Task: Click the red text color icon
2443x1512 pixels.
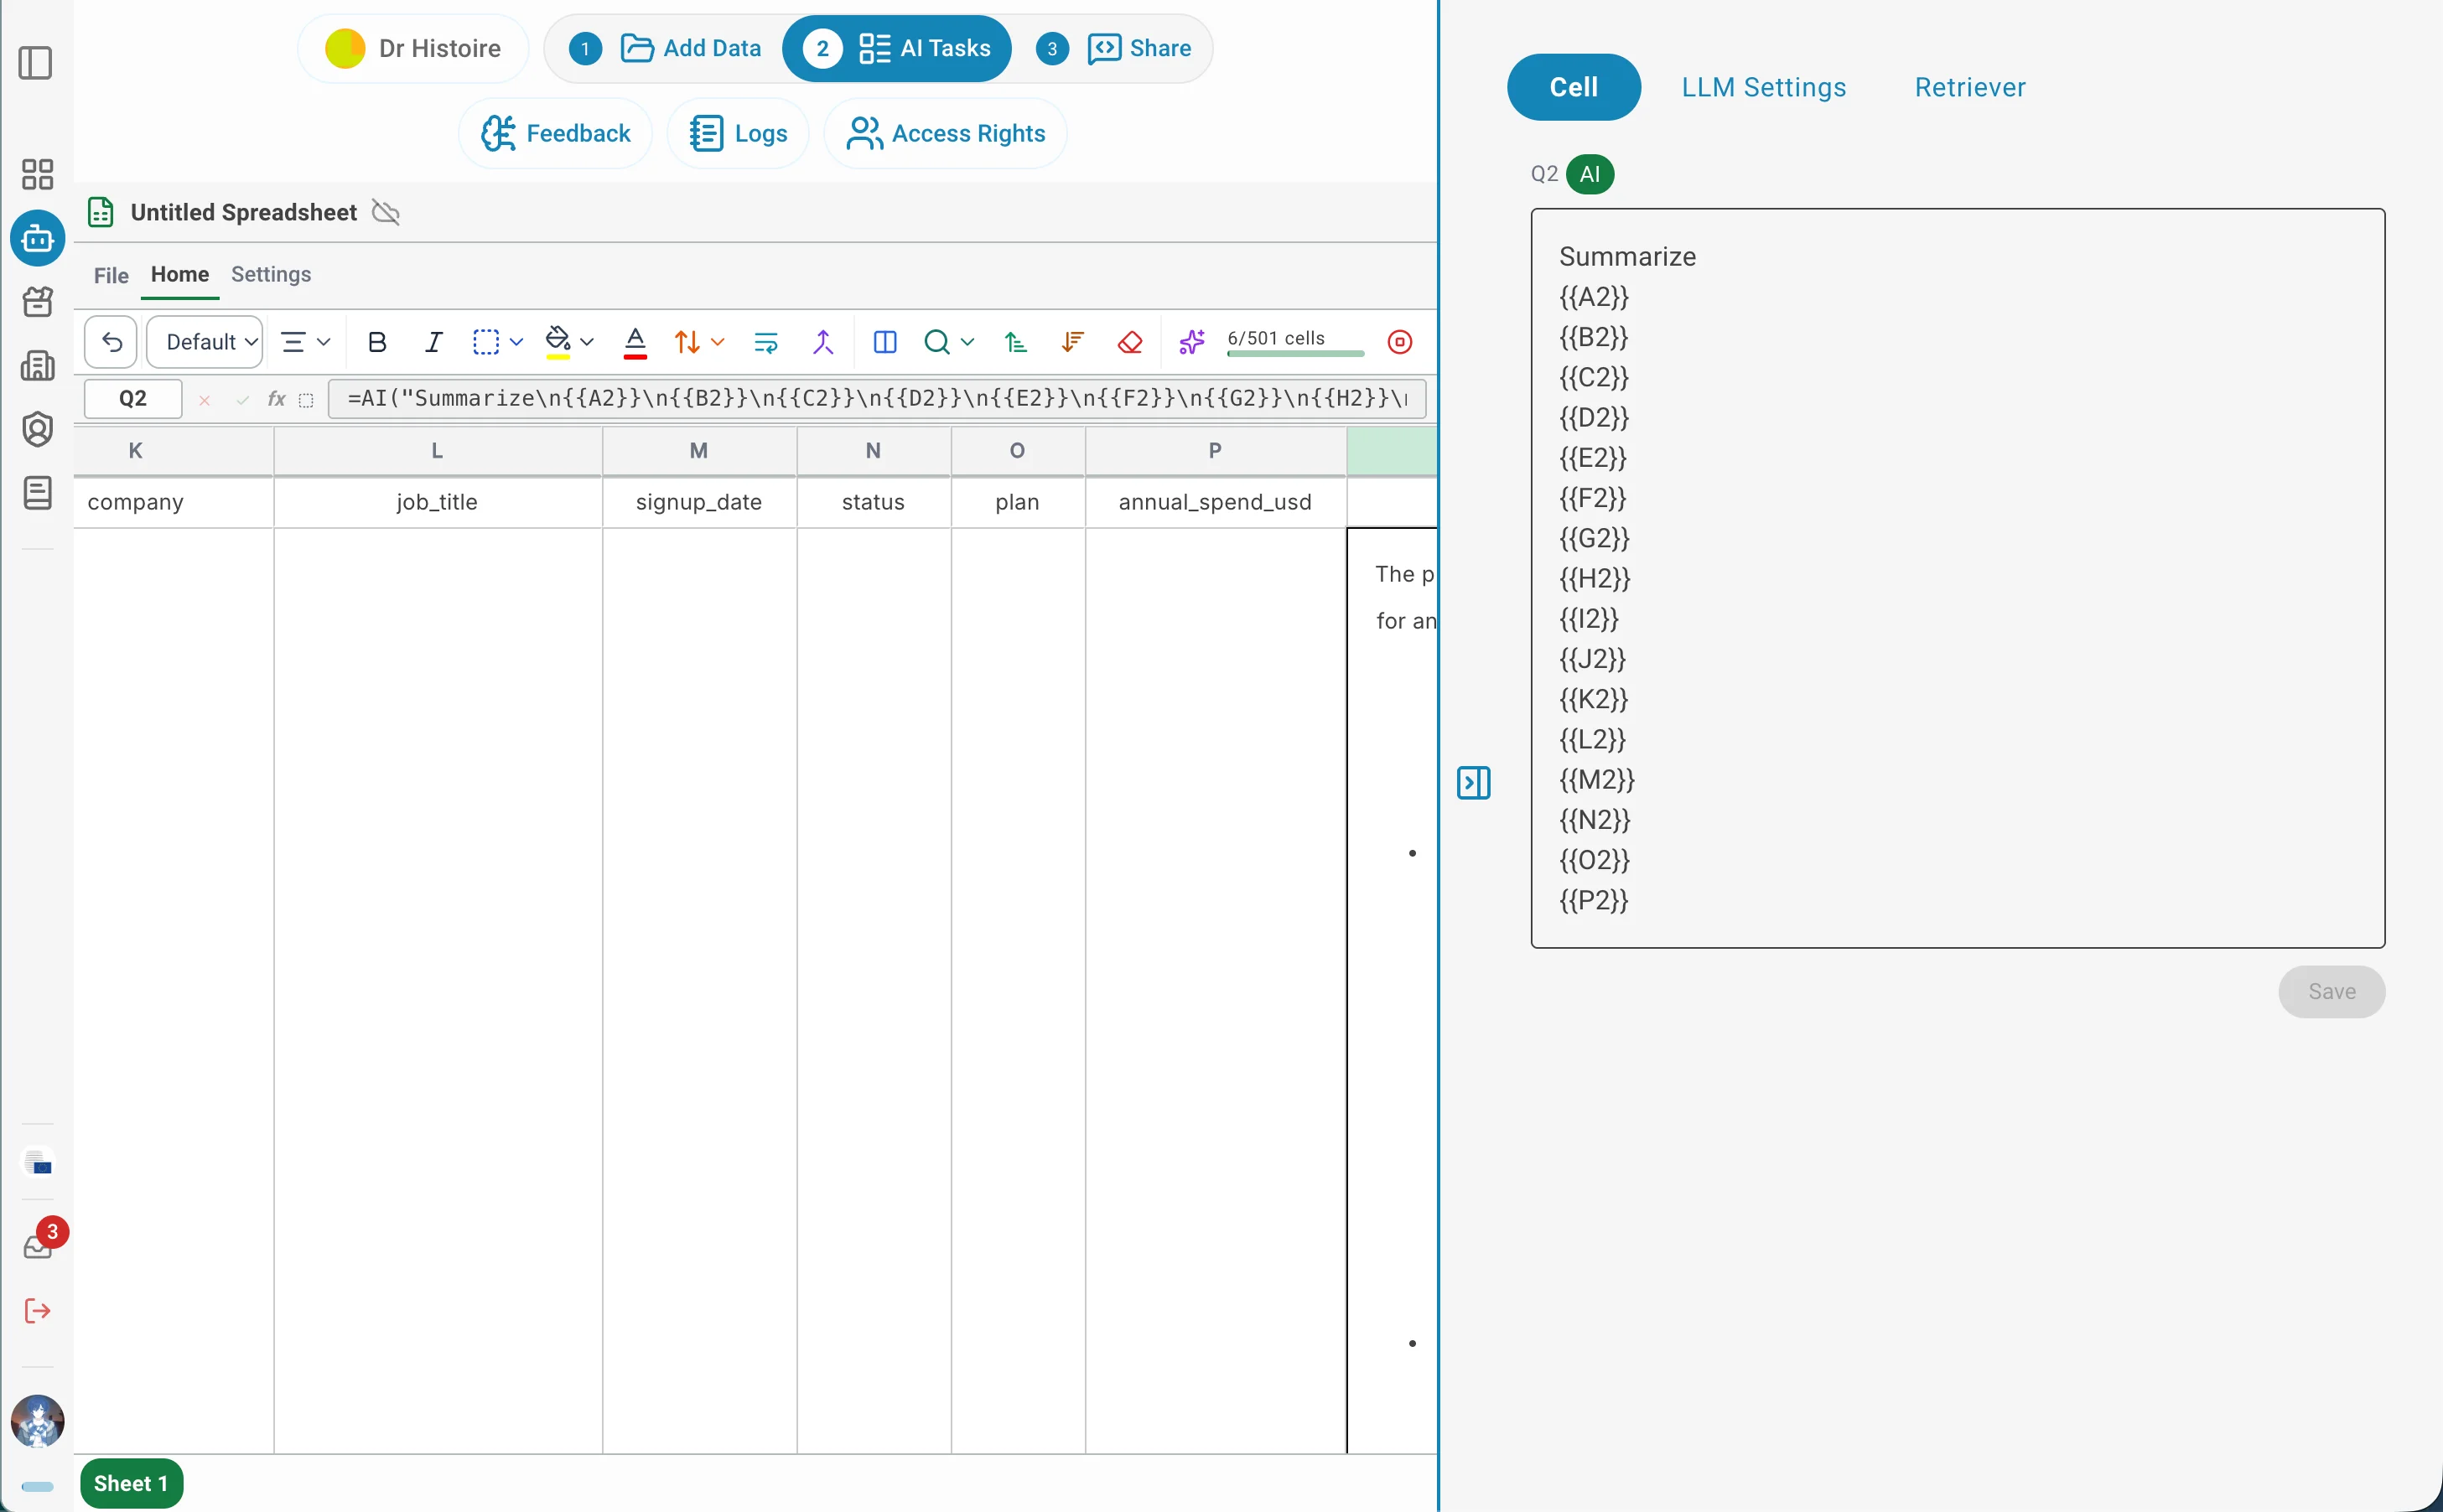Action: click(x=635, y=342)
